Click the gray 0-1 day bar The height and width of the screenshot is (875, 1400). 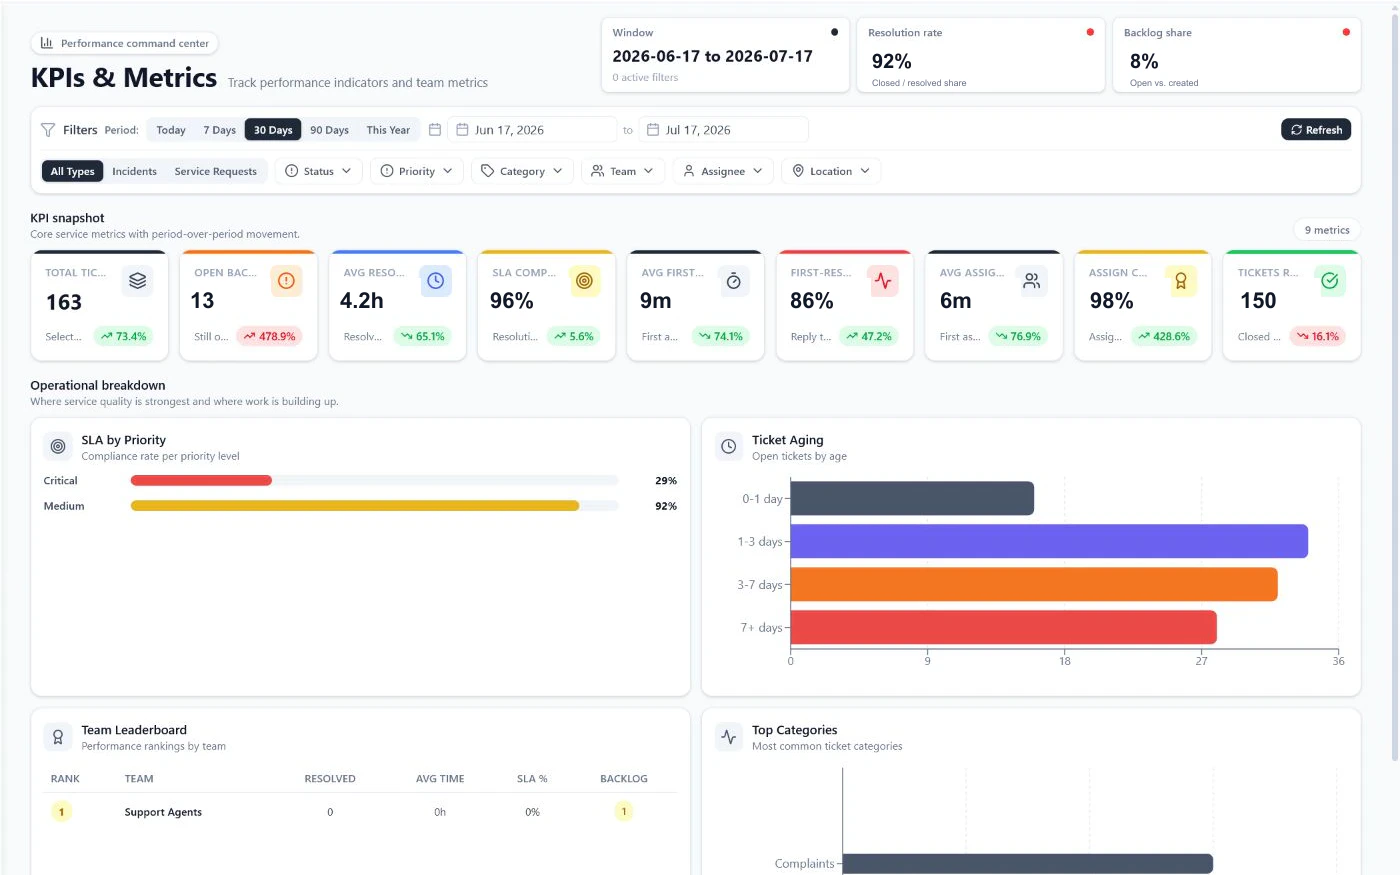point(912,498)
